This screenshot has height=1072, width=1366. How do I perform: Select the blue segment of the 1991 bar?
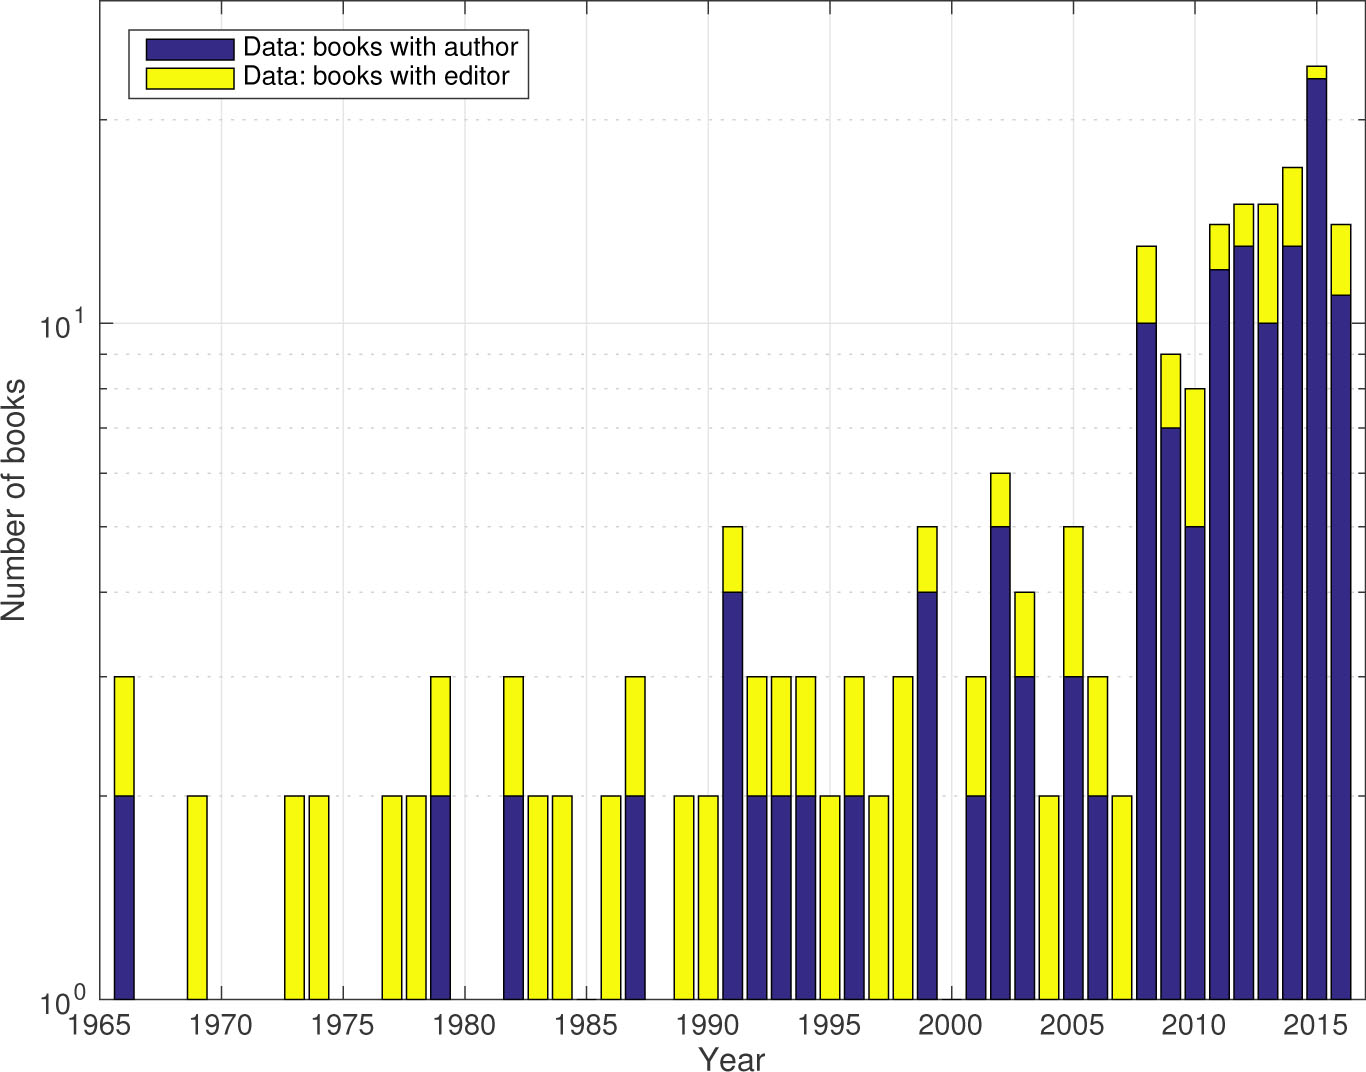click(x=732, y=795)
